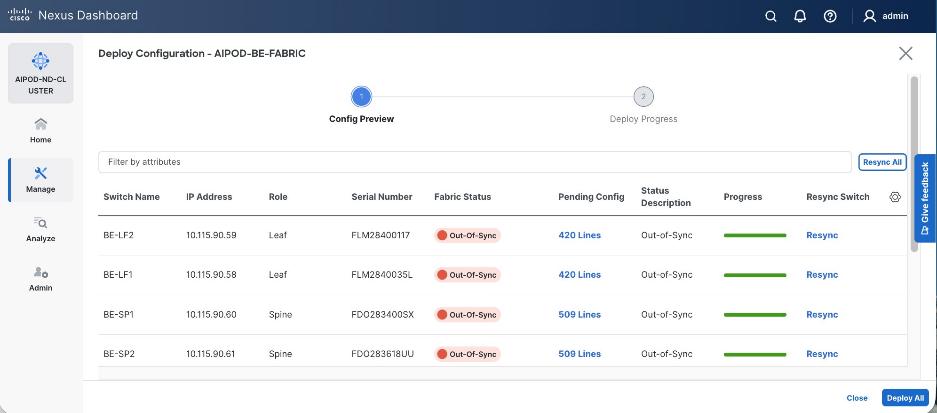Open the Manage section in sidebar
The width and height of the screenshot is (937, 413).
coord(40,179)
